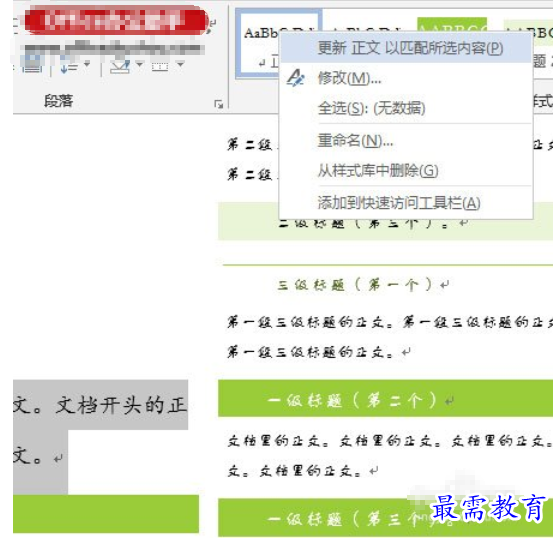Expand the shading color dropdown arrow

pyautogui.click(x=140, y=64)
